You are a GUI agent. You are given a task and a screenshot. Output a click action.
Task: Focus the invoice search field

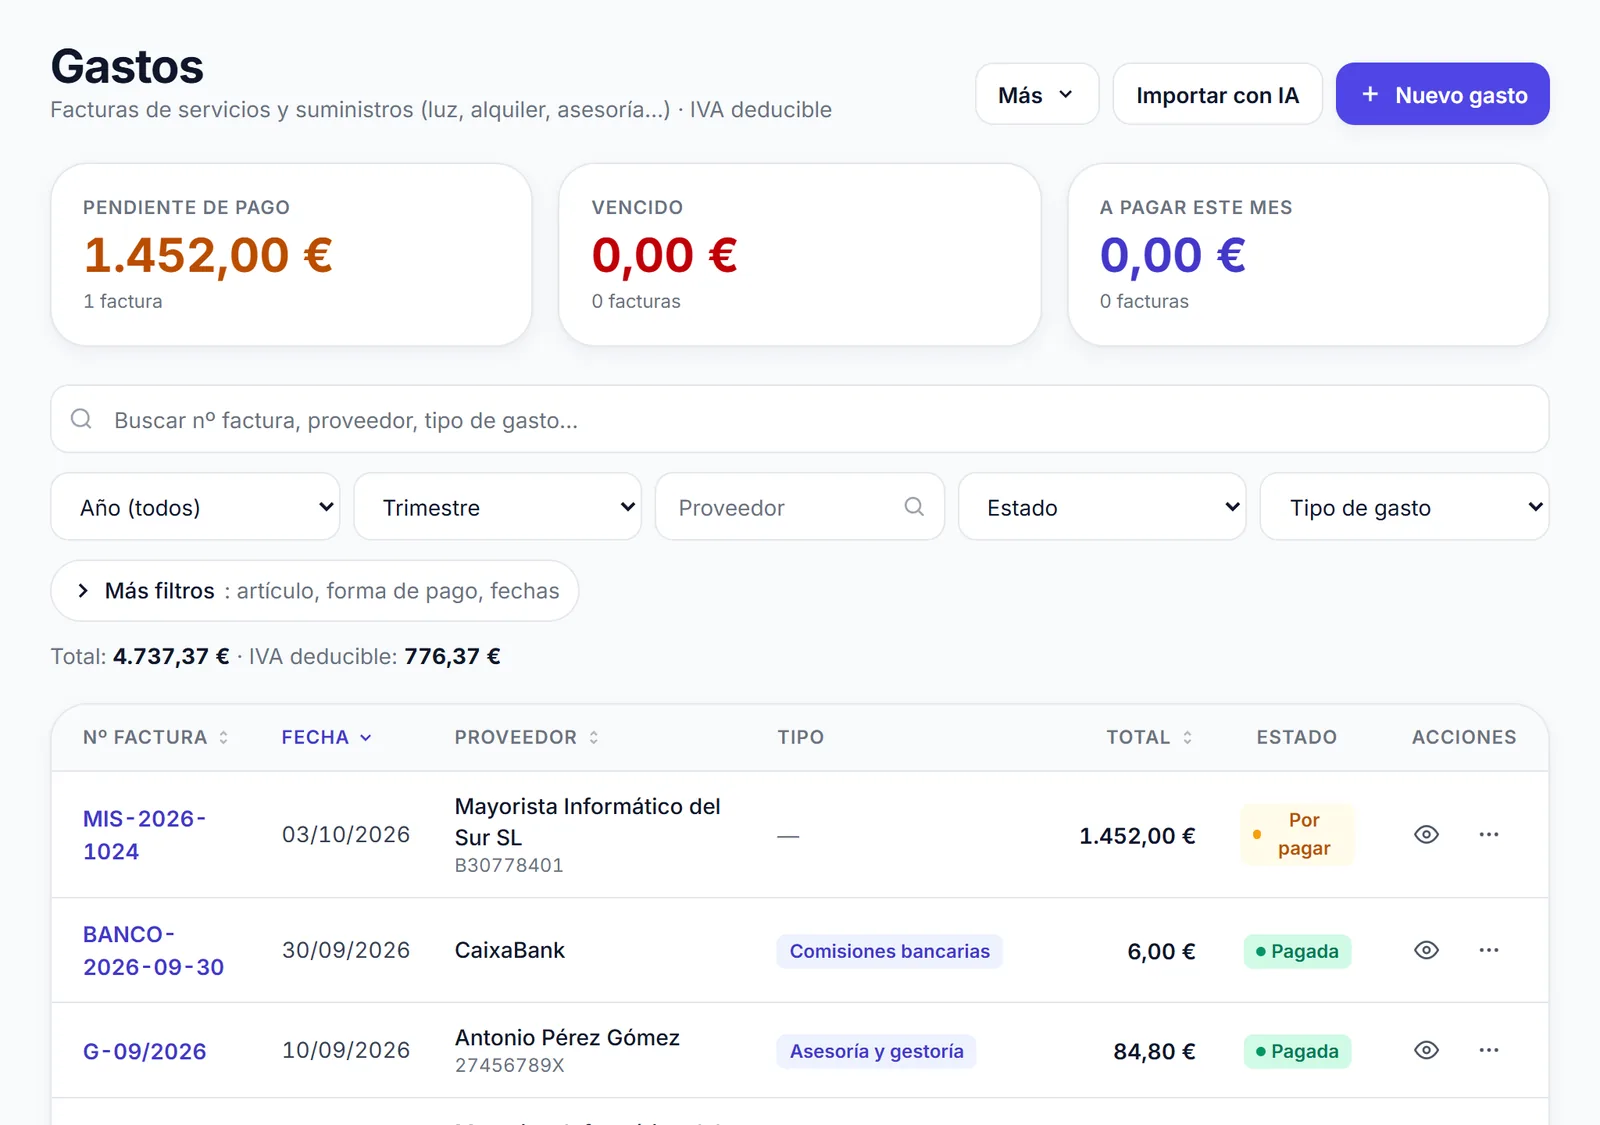(x=800, y=420)
